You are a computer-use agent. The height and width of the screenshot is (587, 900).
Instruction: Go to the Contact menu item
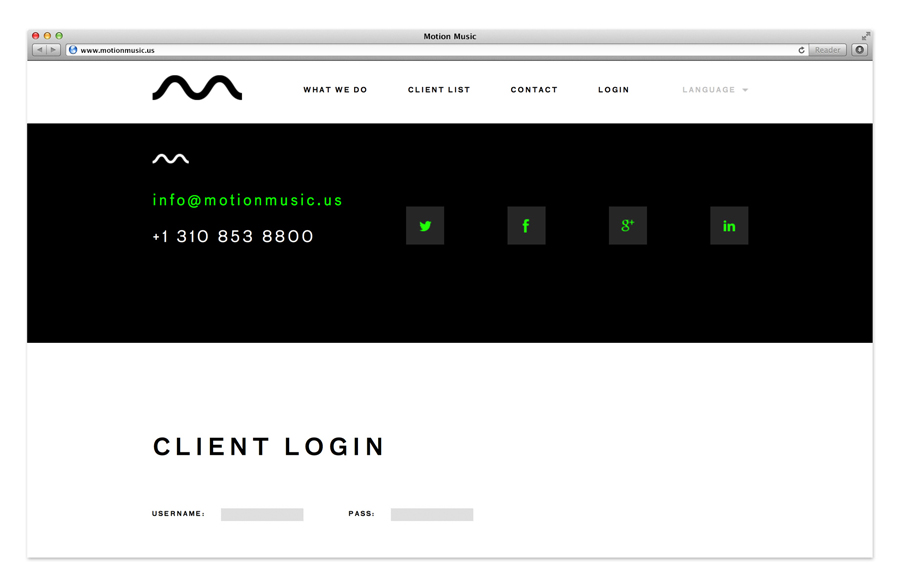coord(534,90)
